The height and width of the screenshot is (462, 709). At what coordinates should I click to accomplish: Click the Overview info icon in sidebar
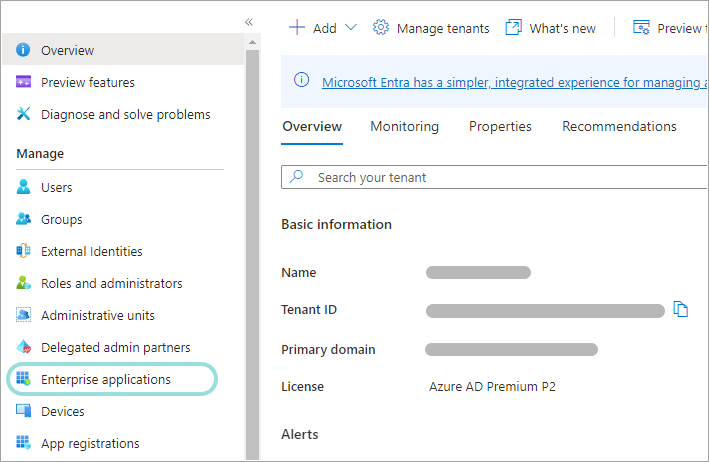click(x=23, y=50)
